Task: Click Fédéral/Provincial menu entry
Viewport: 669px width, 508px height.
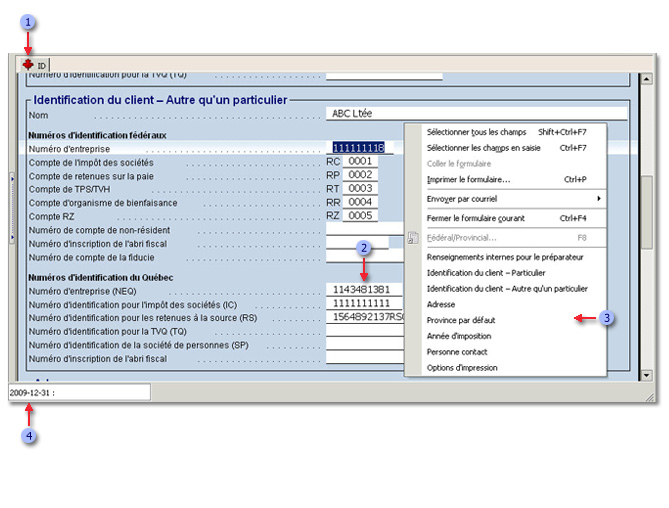Action: click(x=506, y=238)
